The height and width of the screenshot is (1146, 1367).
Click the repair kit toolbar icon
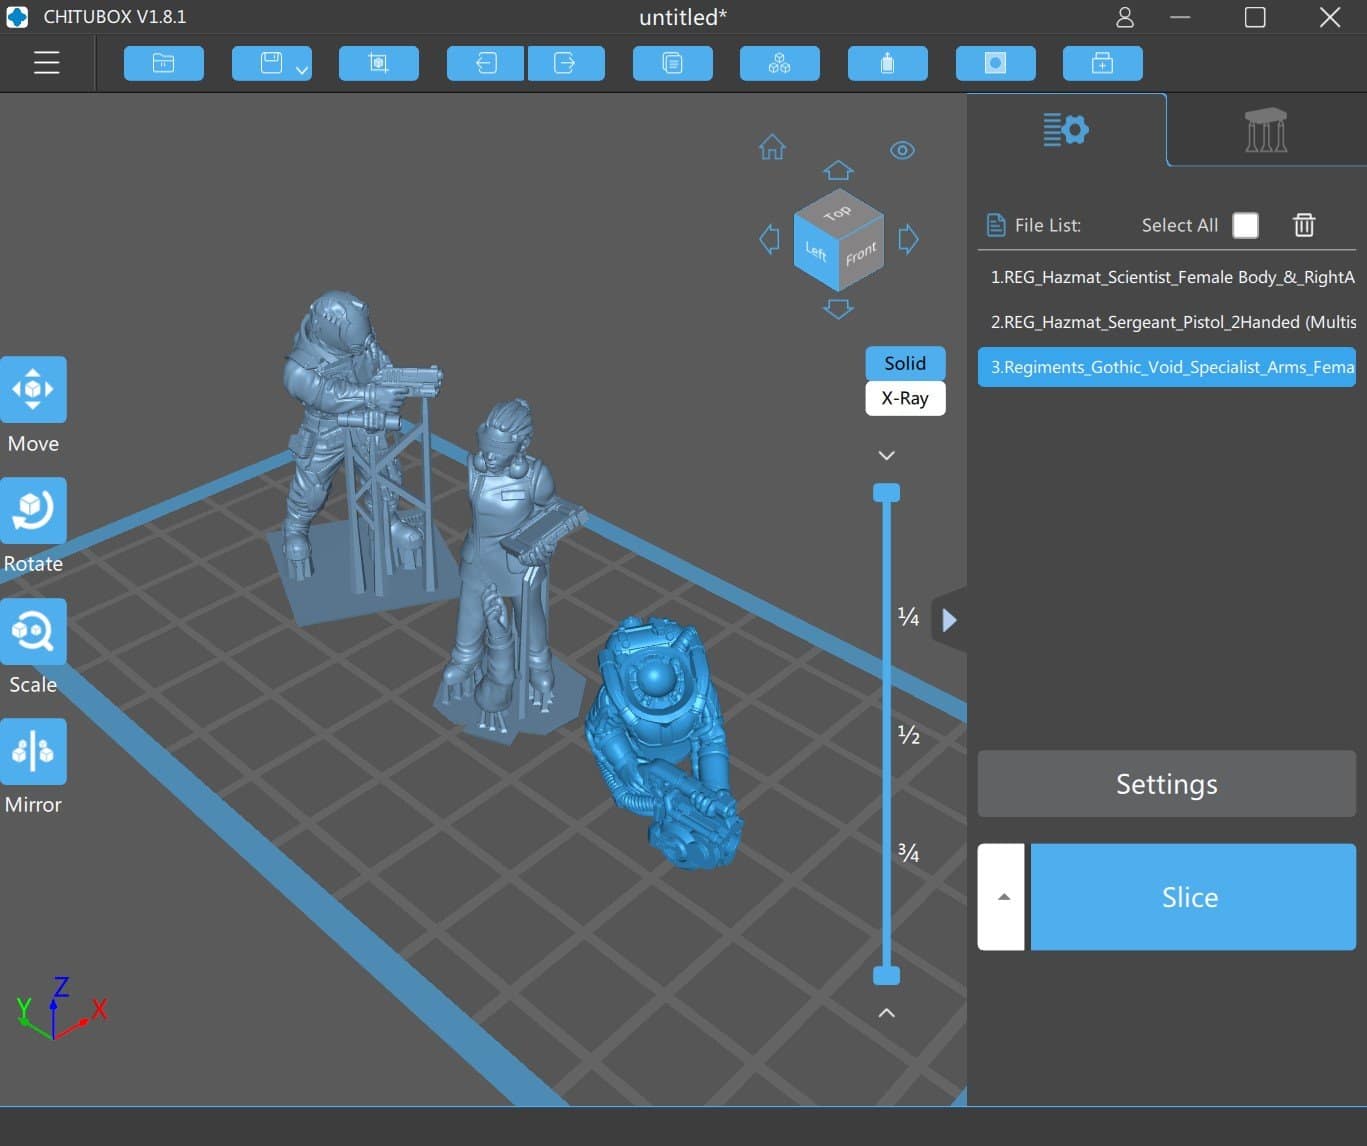pos(1103,63)
